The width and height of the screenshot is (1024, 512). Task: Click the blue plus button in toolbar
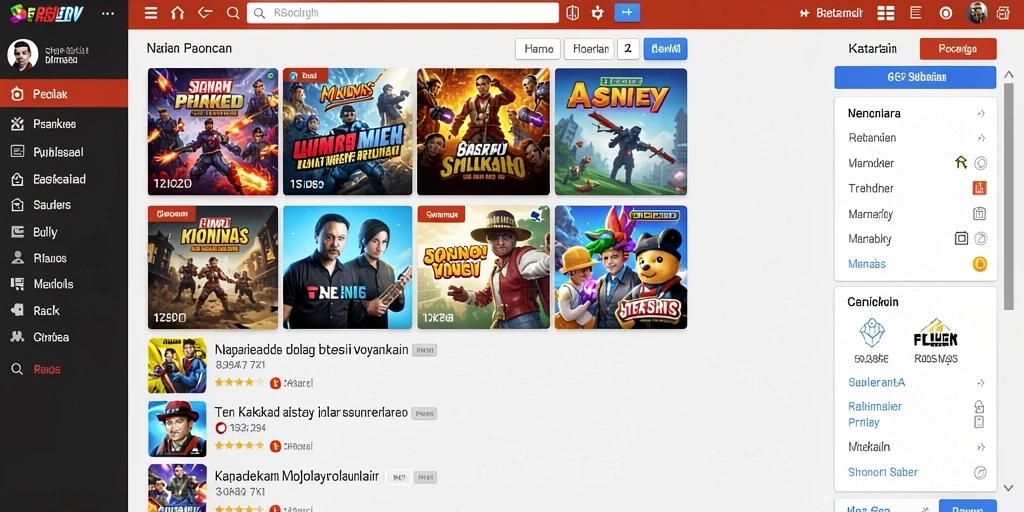(x=628, y=12)
